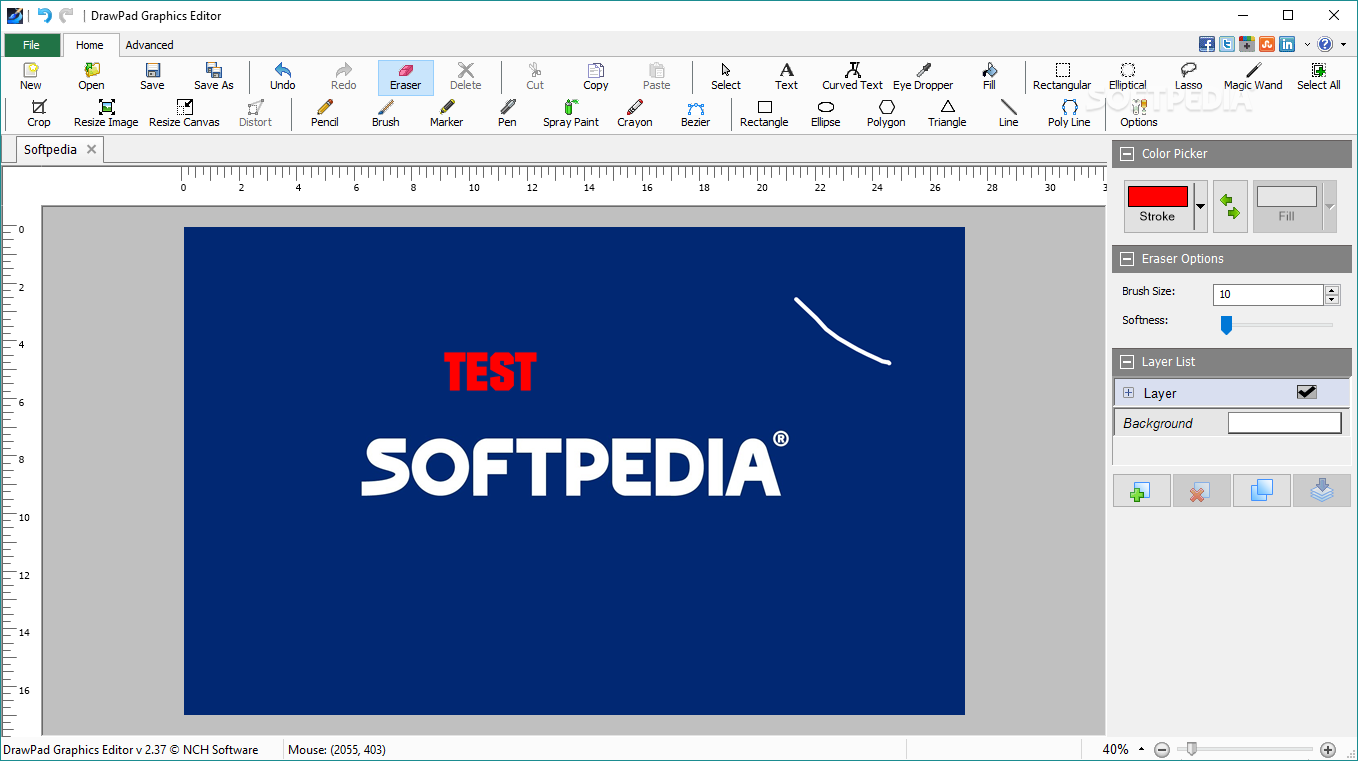Screen dimensions: 1358x761
Task: Click the Brush Size input field
Action: coord(1268,295)
